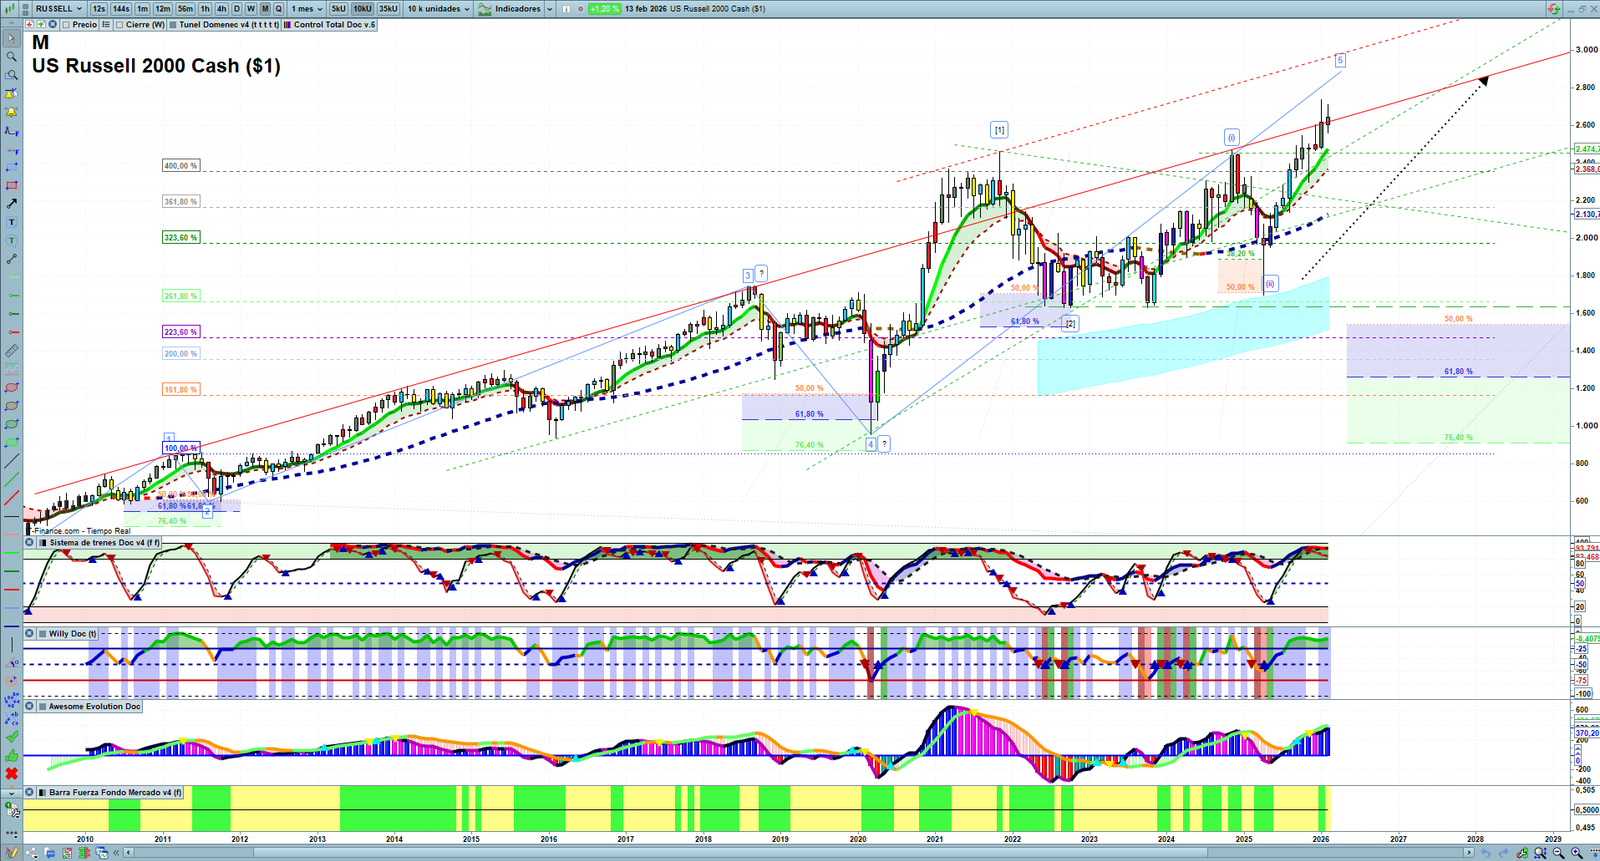Toggle Willy Doc (t) settings box

pyautogui.click(x=42, y=634)
